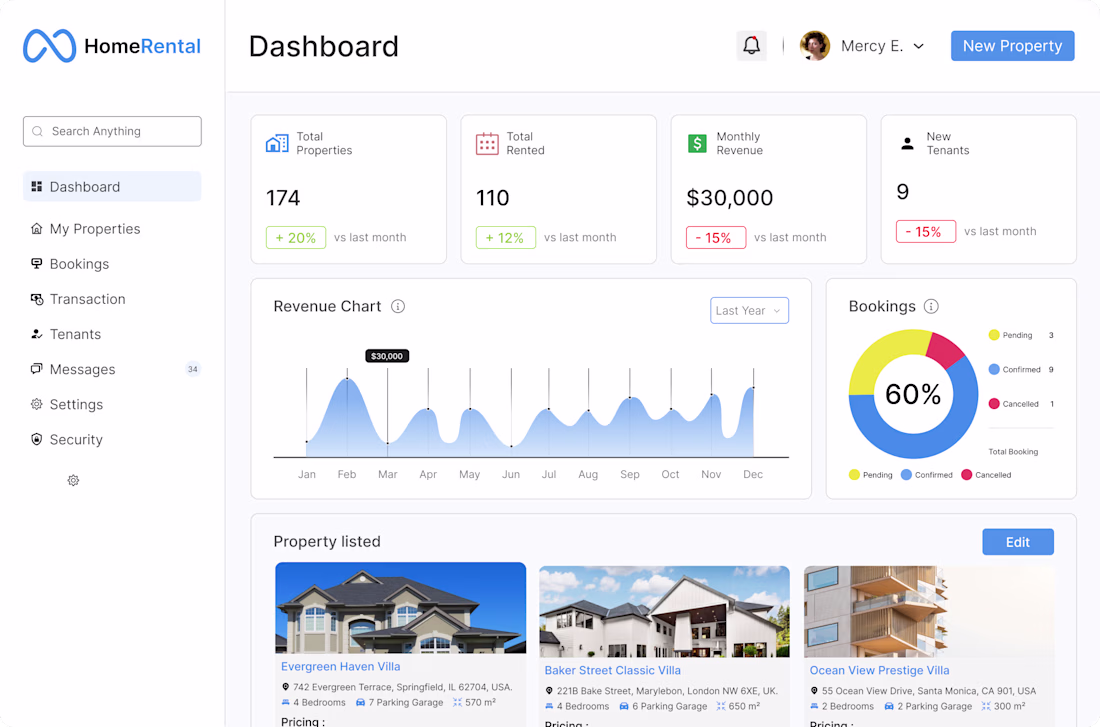
Task: Click the My Properties house icon
Action: tap(36, 229)
